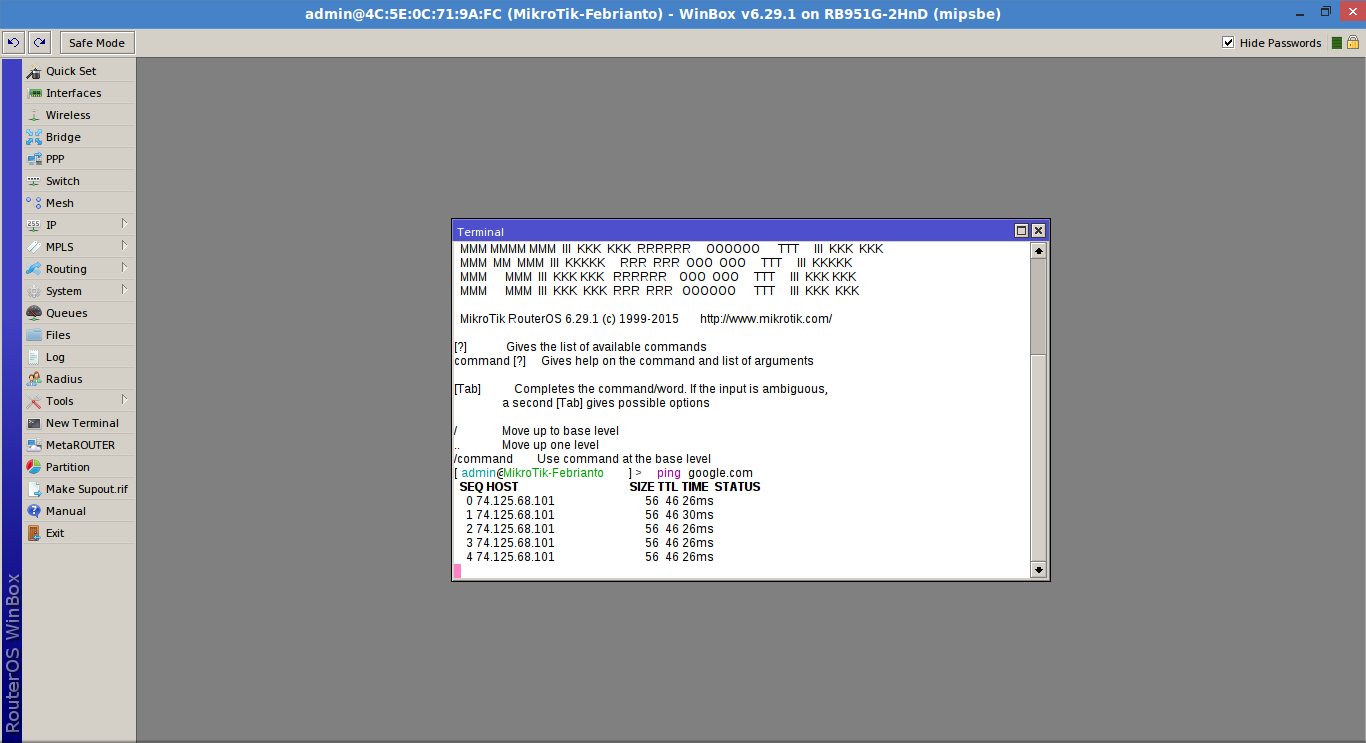Screen dimensions: 1366x743
Task: Click the IP menu icon
Action: pyautogui.click(x=34, y=225)
